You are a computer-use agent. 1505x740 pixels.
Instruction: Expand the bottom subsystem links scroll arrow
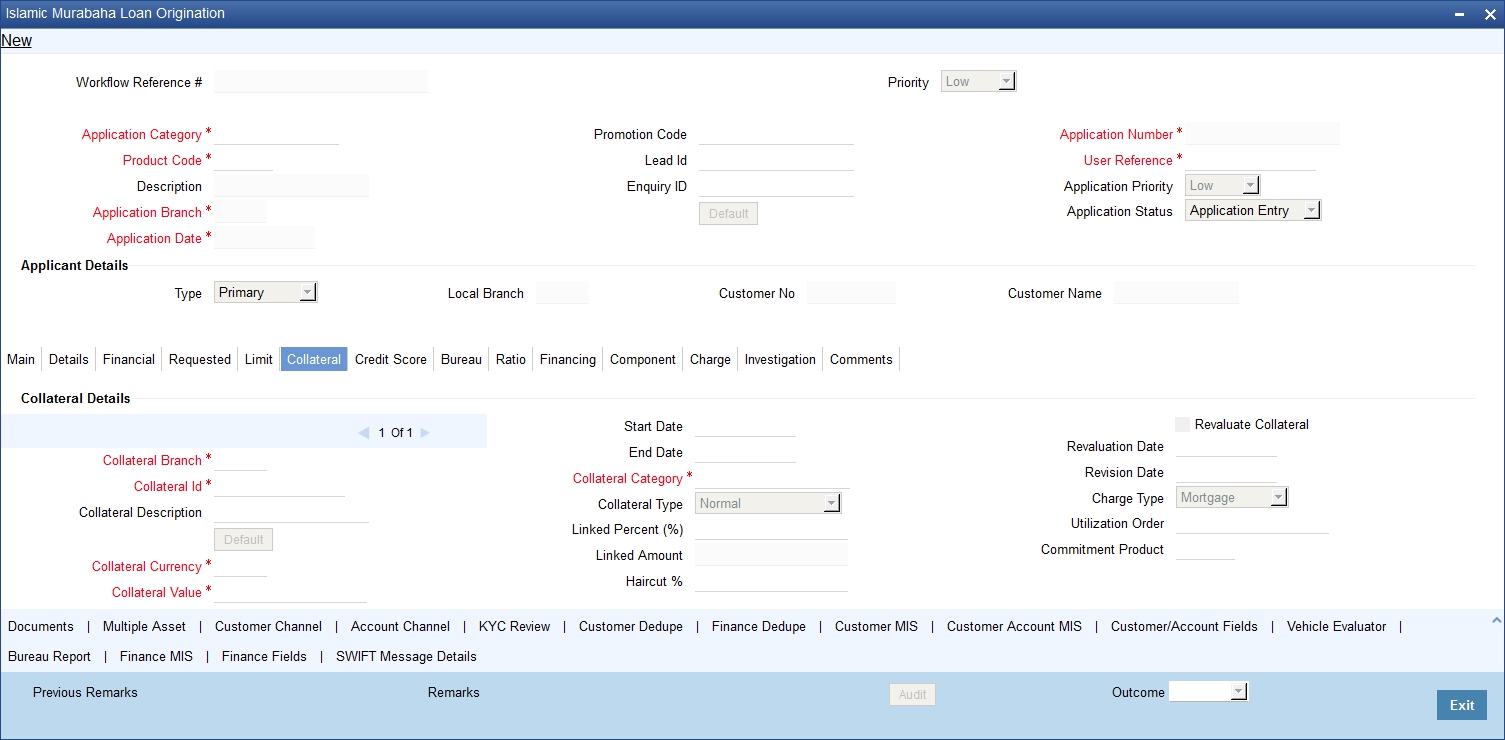pos(1497,621)
